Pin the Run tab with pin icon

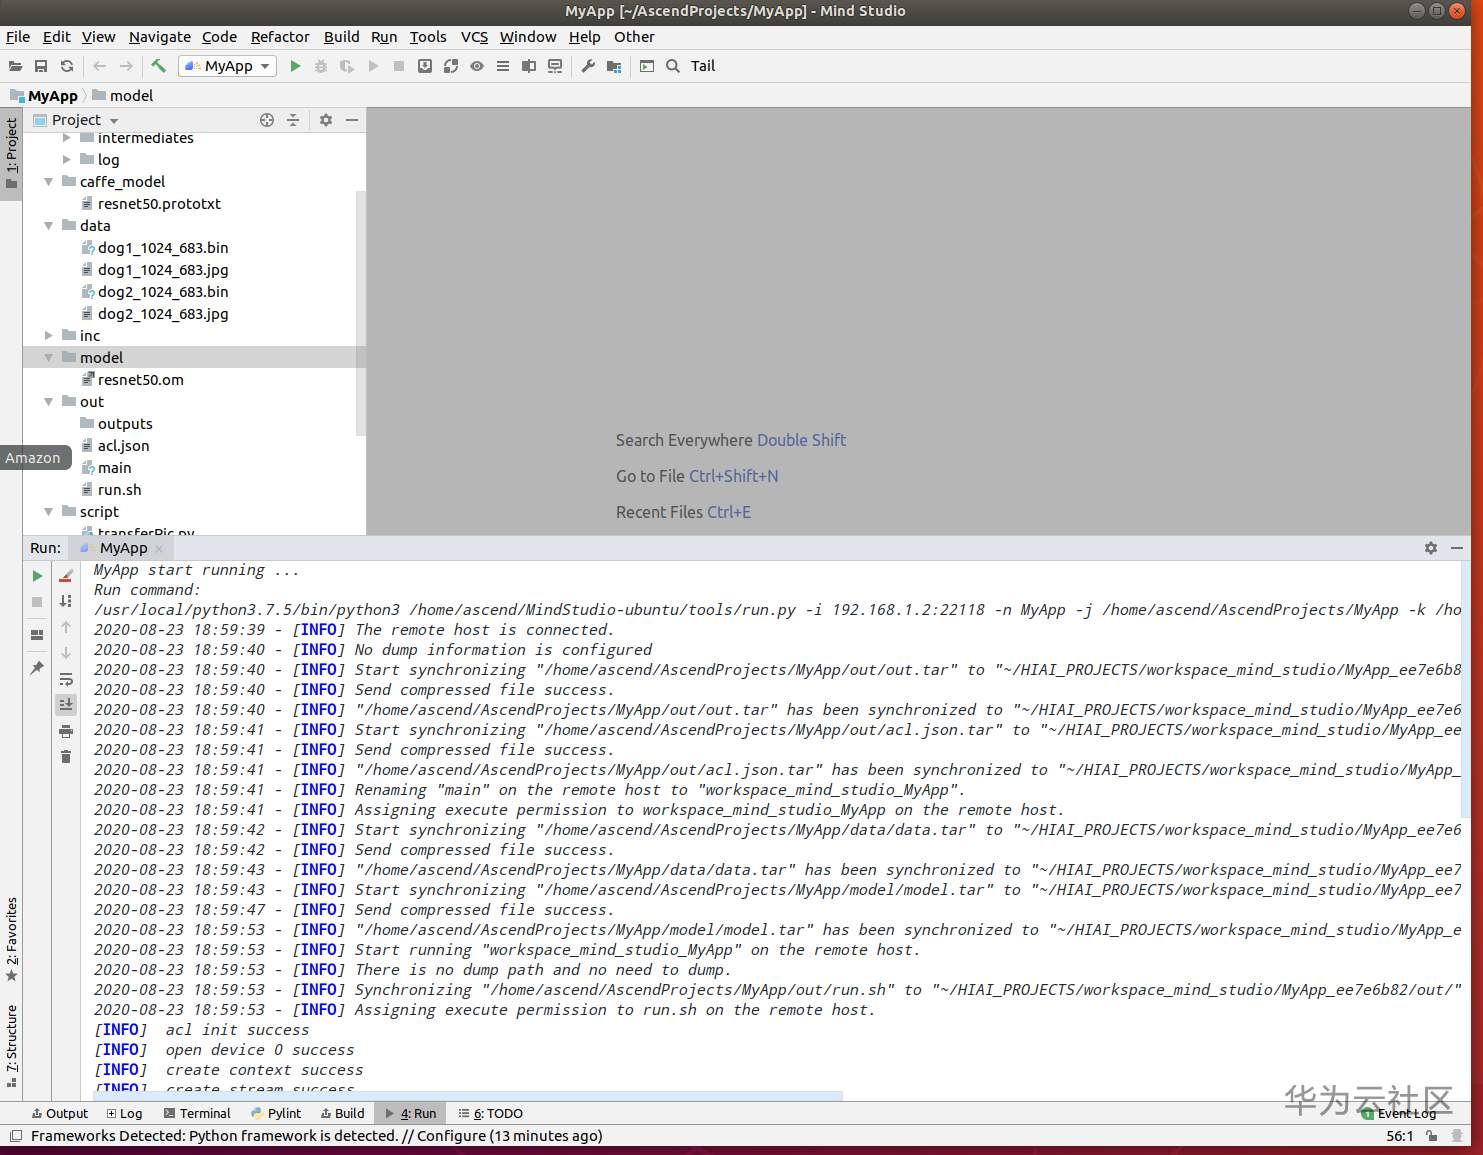(x=37, y=667)
